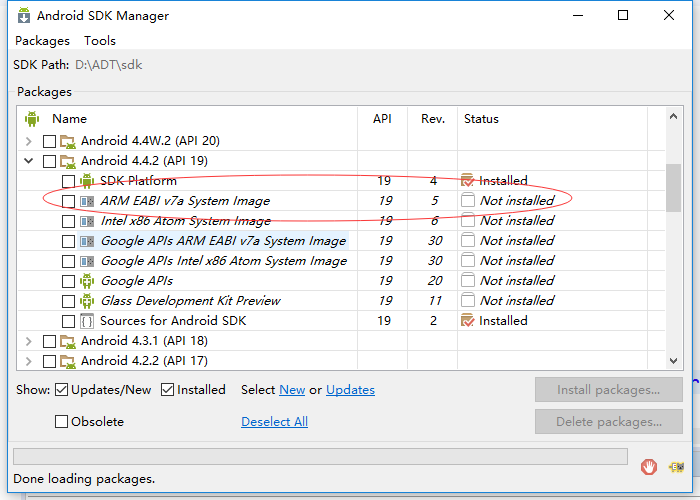Check the Glass Development Kit Preview checkbox
The image size is (700, 500).
coord(68,301)
